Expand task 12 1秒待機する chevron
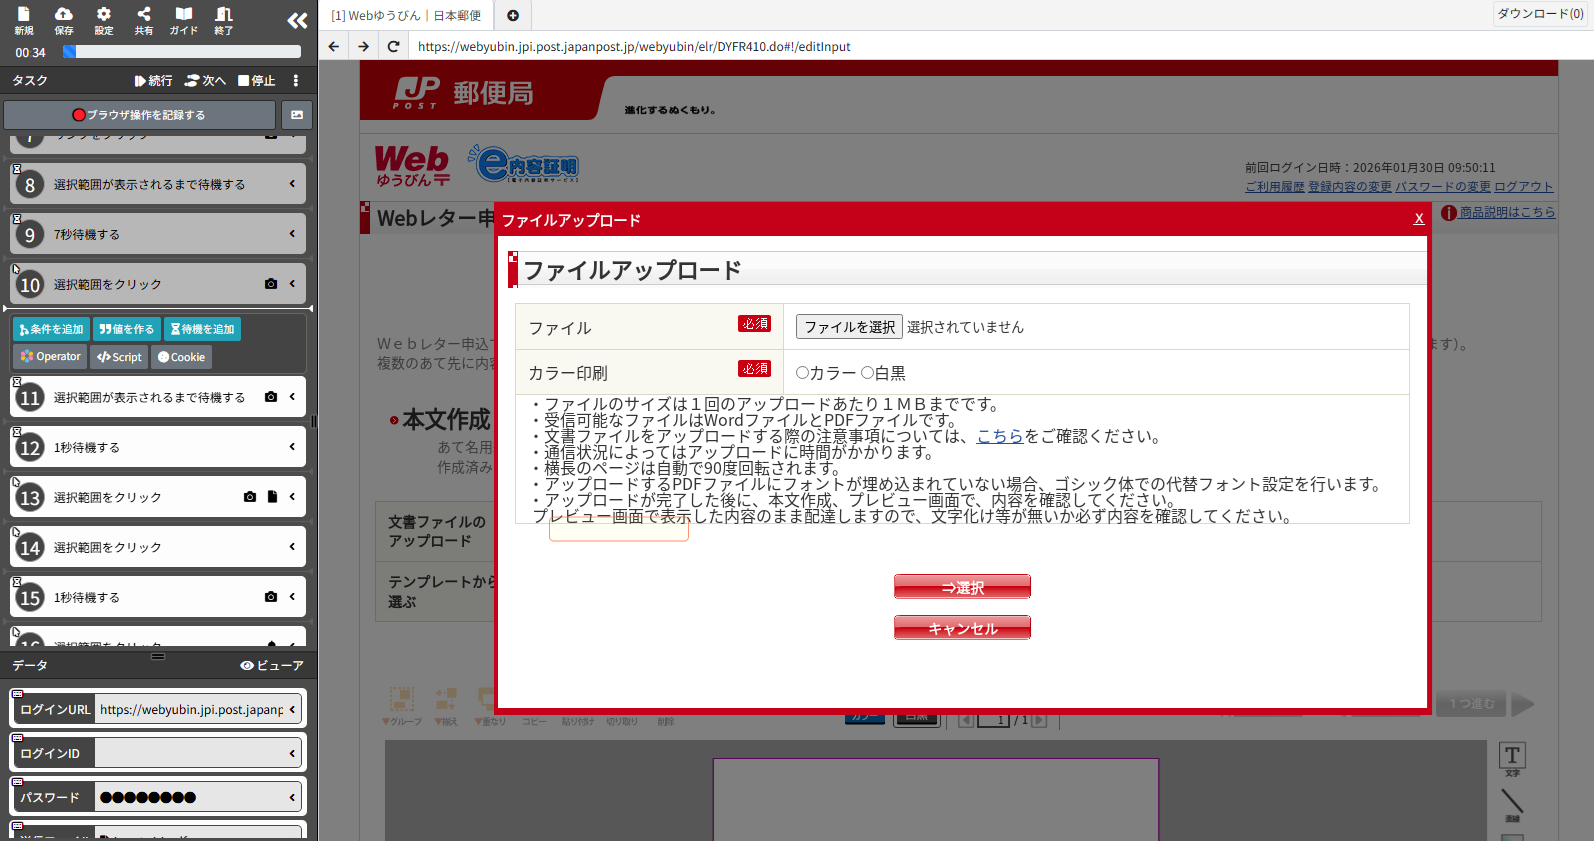The height and width of the screenshot is (841, 1594). pyautogui.click(x=292, y=447)
